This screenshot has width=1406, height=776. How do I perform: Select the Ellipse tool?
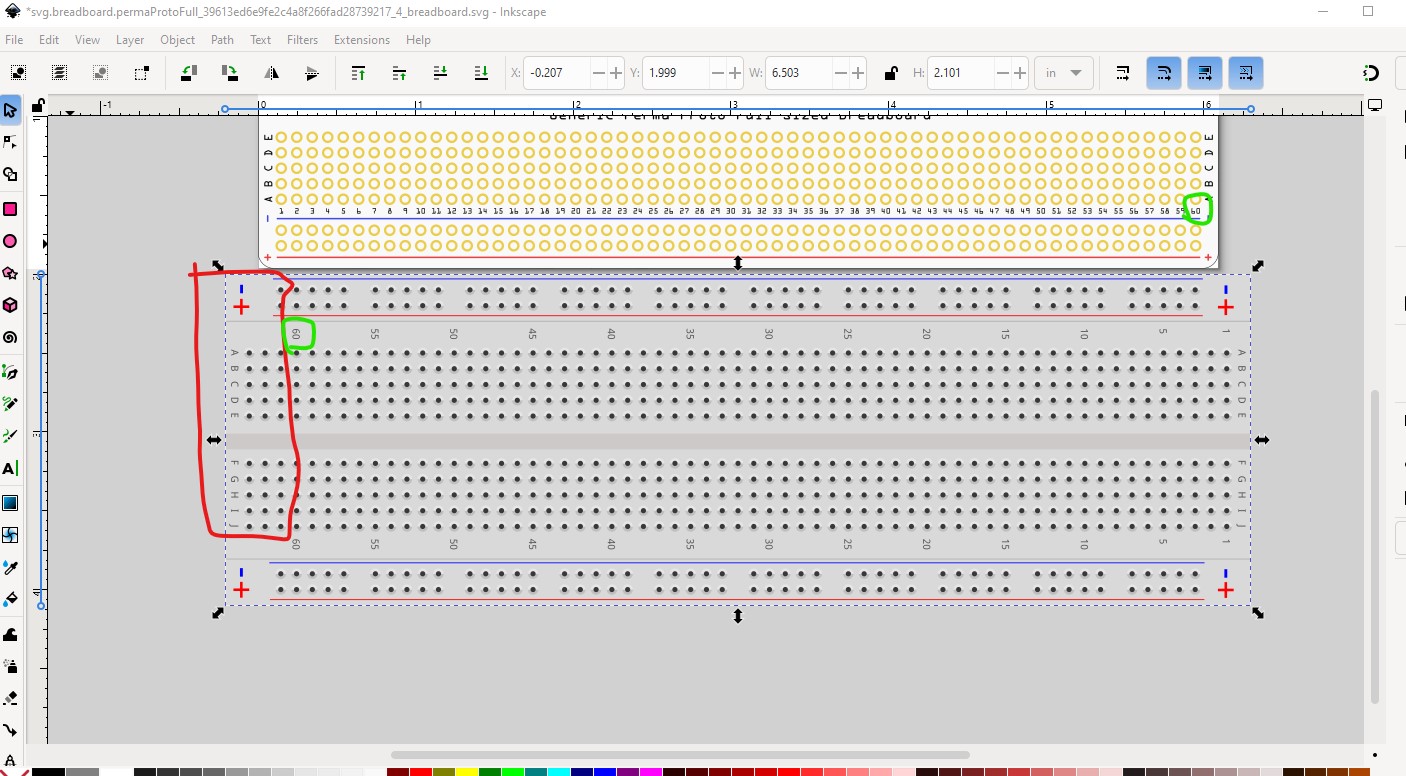[x=10, y=241]
